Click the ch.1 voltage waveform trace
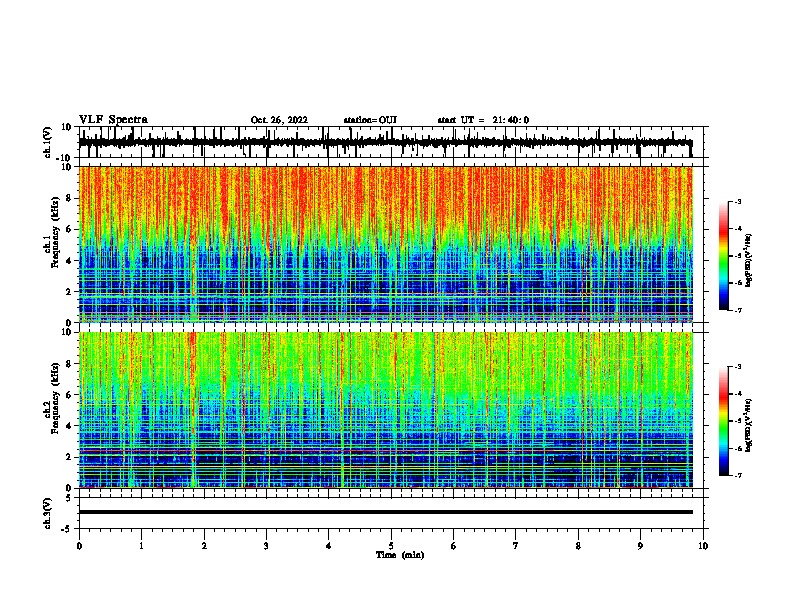792x612 pixels. click(x=385, y=143)
